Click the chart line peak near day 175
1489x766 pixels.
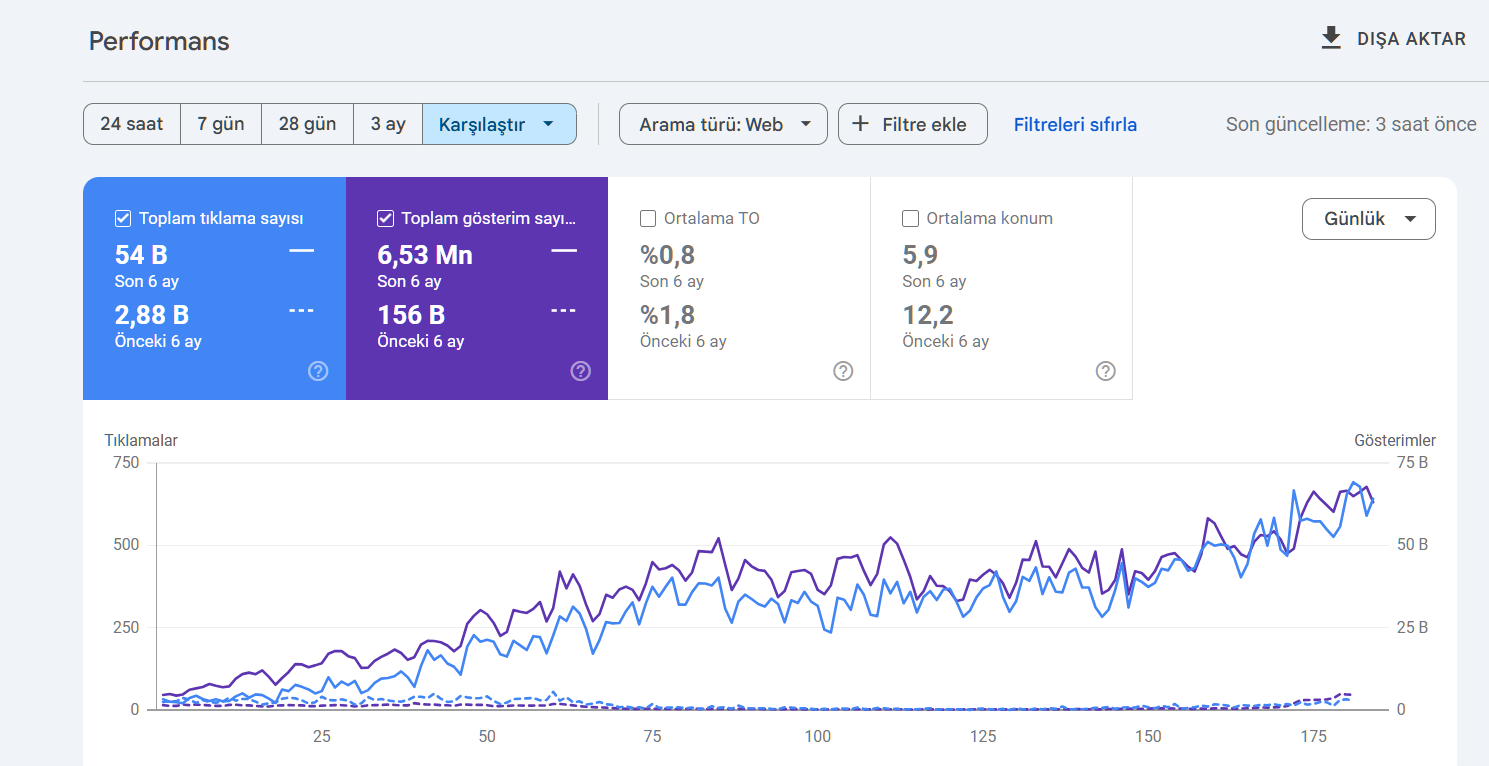[1294, 491]
